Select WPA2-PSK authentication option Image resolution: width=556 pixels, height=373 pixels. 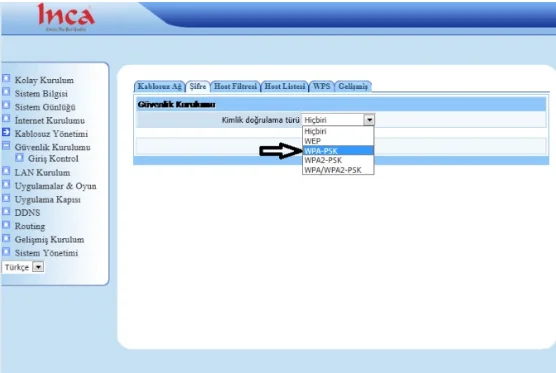[338, 160]
